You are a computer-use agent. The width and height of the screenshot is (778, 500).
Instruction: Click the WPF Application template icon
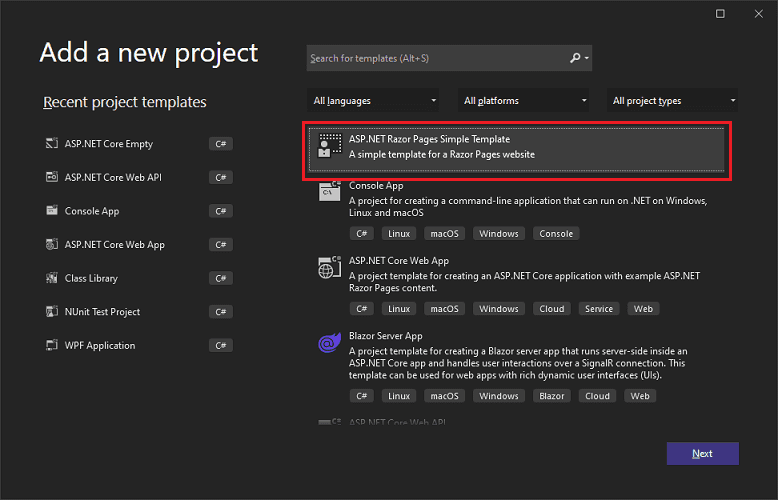pyautogui.click(x=52, y=345)
